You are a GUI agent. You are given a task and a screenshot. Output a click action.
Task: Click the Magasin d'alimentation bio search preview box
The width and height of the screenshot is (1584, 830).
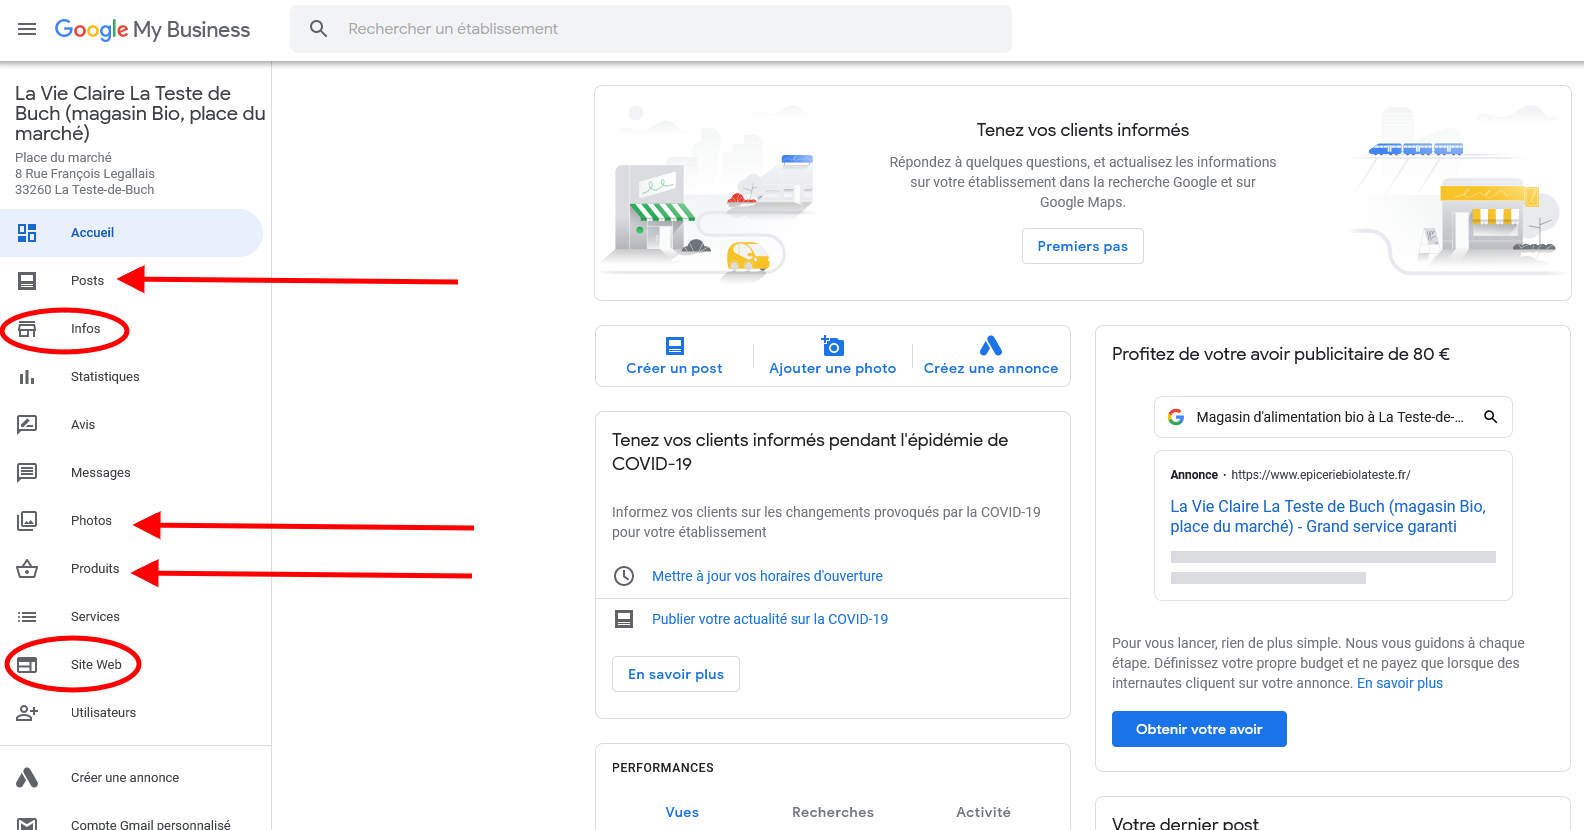pos(1333,417)
